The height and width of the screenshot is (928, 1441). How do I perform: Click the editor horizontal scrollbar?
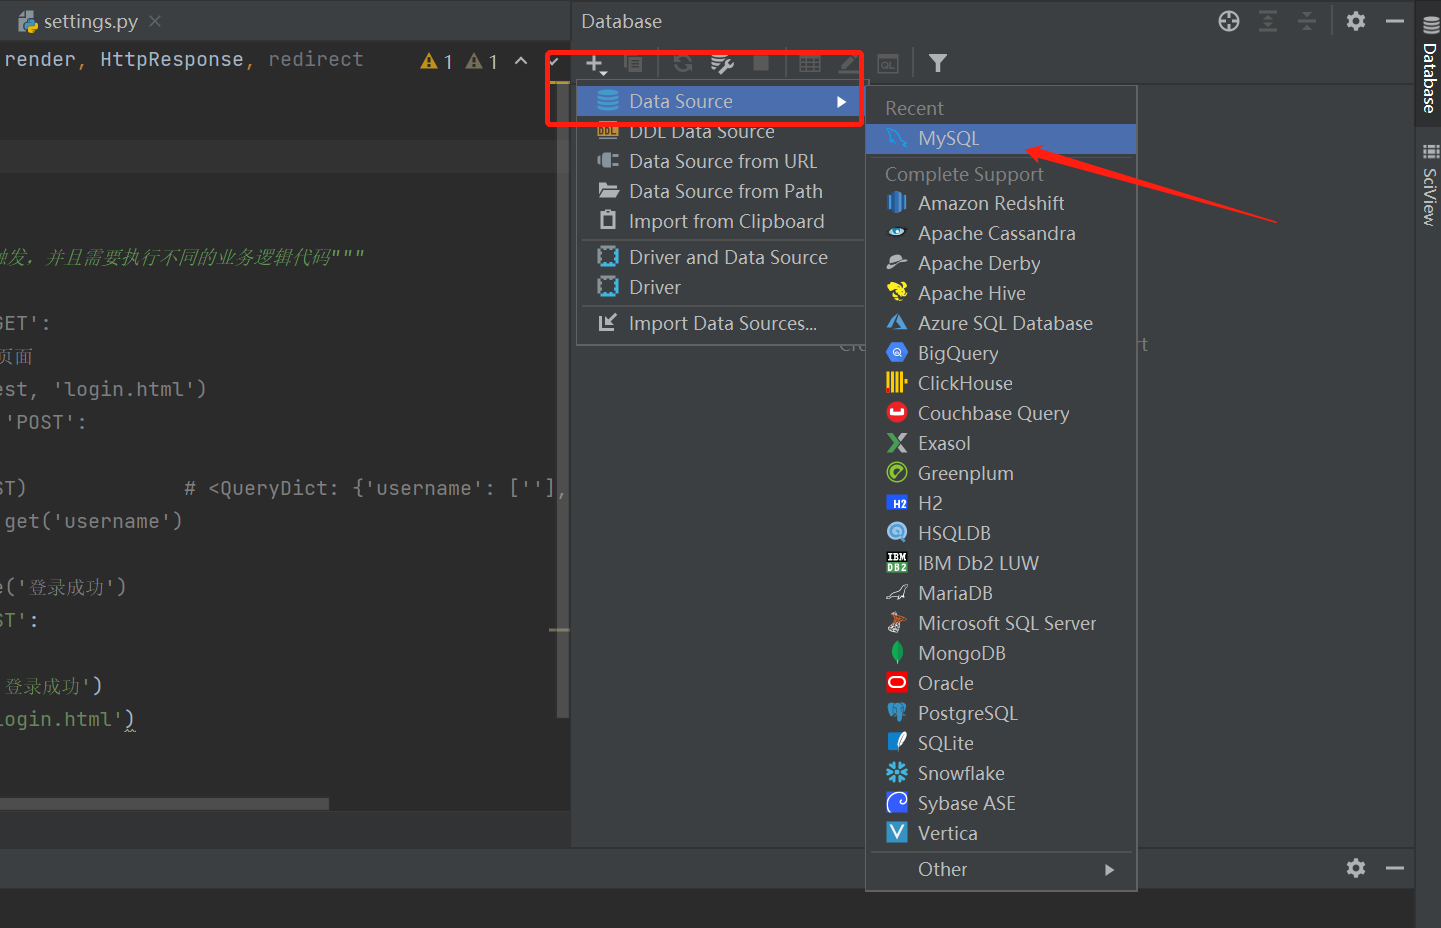point(164,804)
